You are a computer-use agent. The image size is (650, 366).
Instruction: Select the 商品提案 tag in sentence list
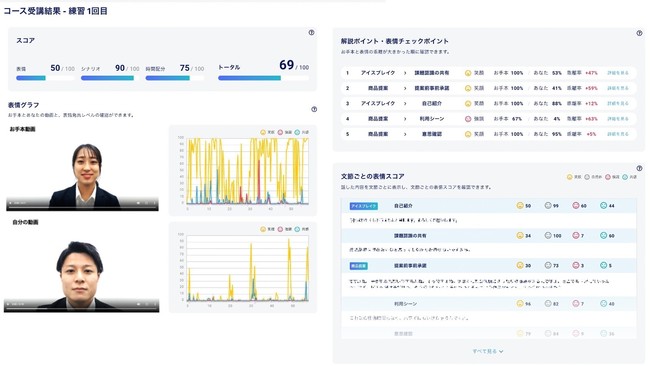[359, 266]
